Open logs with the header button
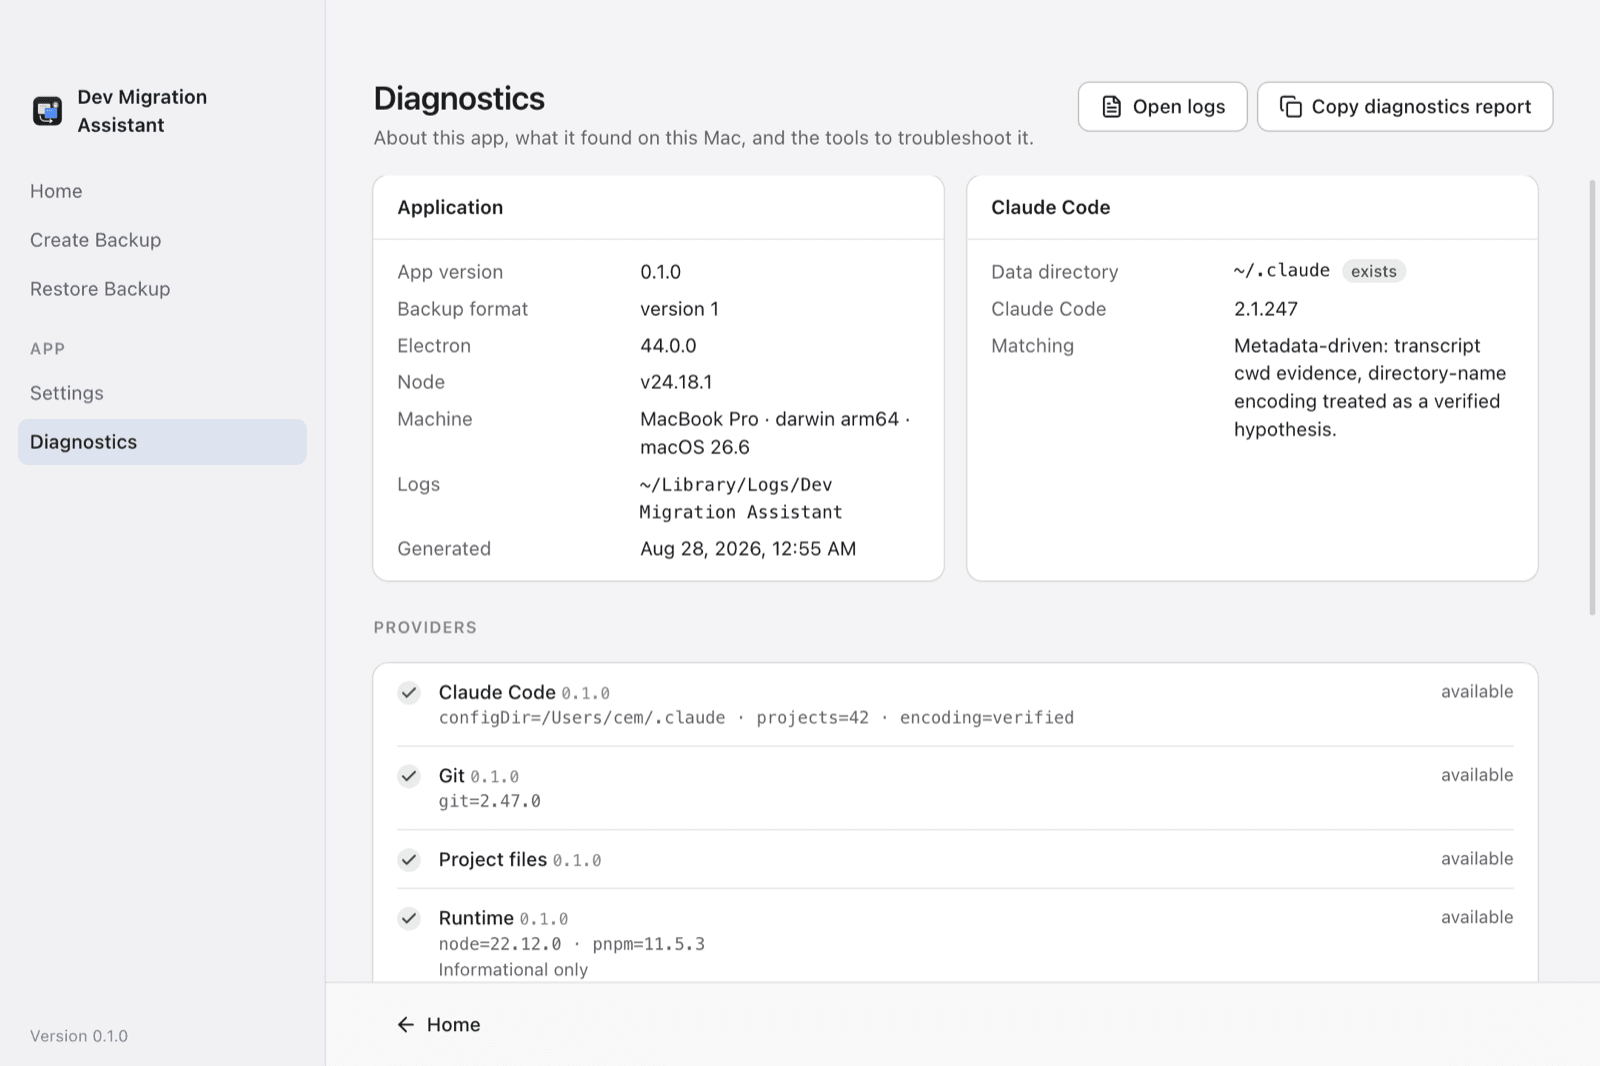The height and width of the screenshot is (1066, 1600). pyautogui.click(x=1162, y=107)
